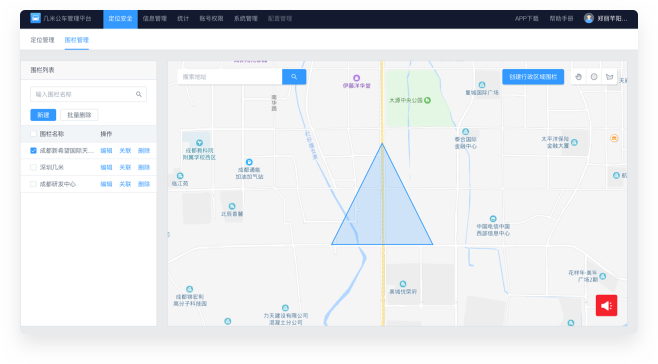This screenshot has height=364, width=658.
Task: Check the 深圳几米 fence checkbox
Action: click(34, 167)
